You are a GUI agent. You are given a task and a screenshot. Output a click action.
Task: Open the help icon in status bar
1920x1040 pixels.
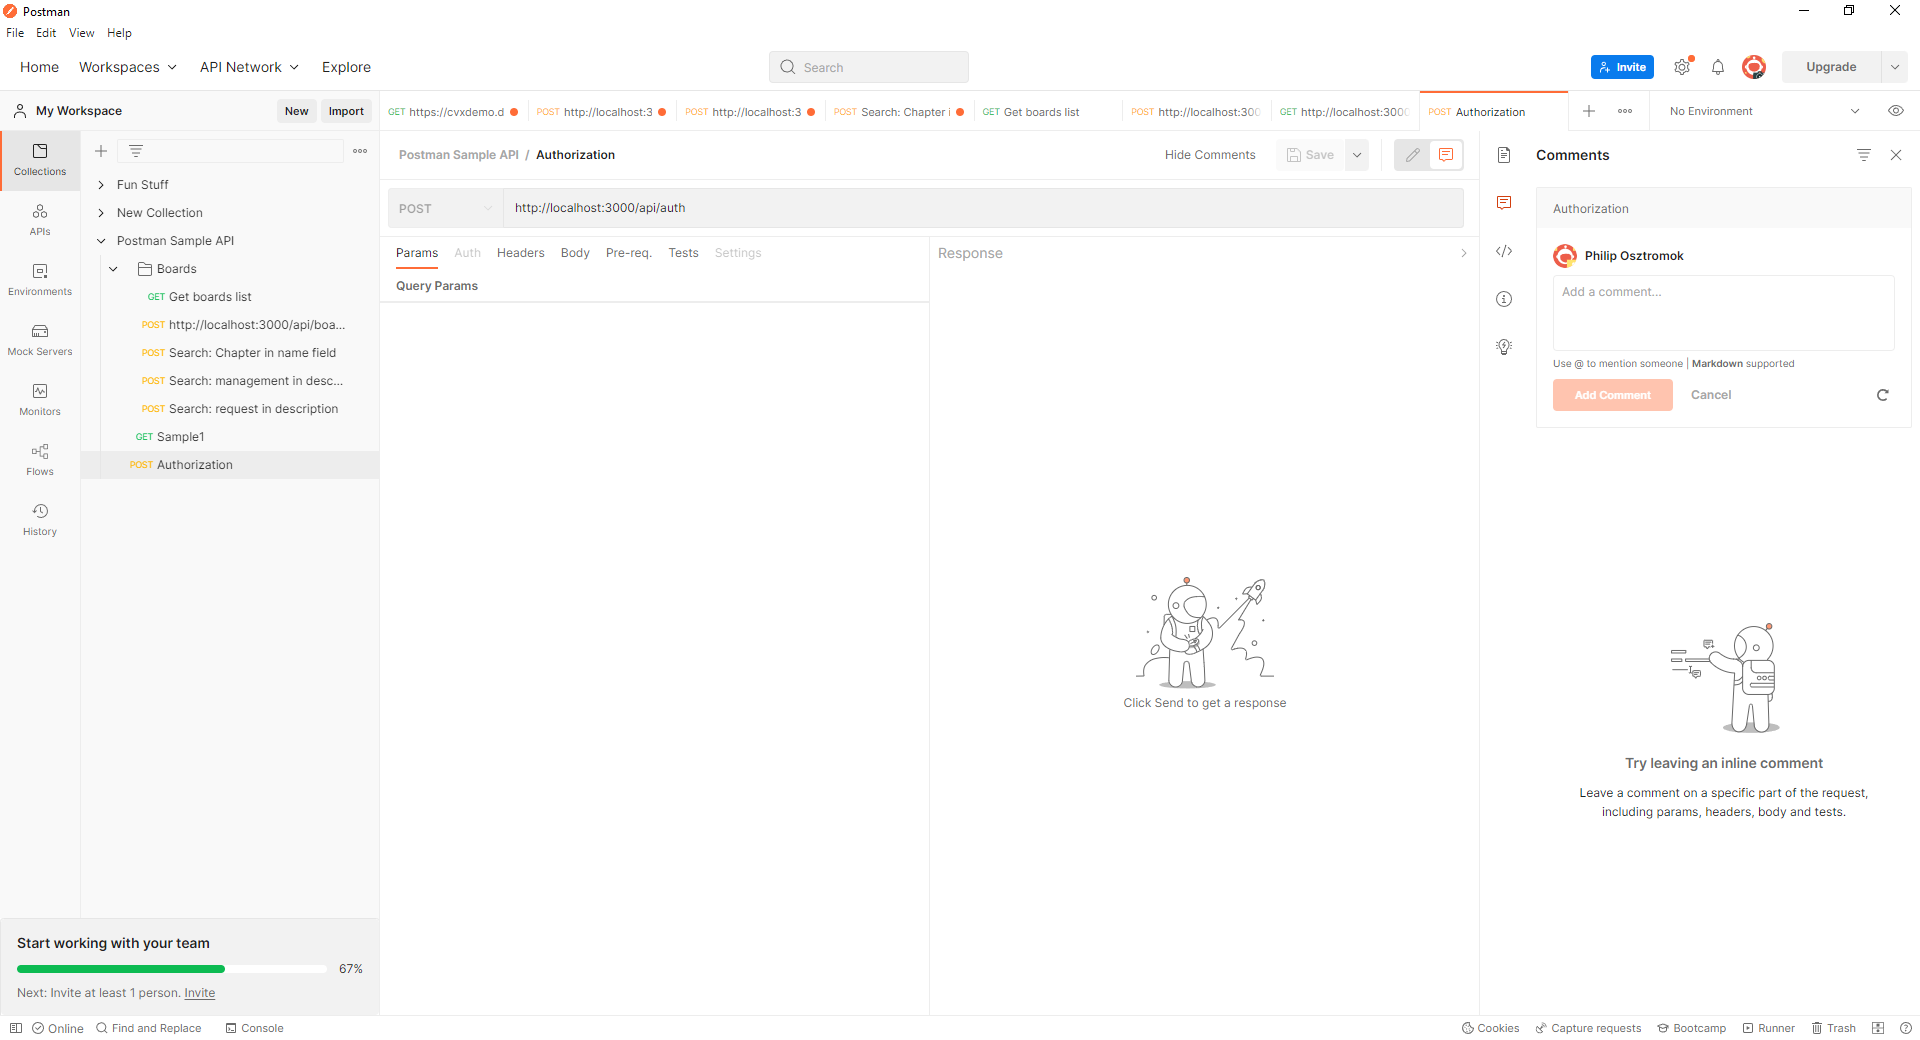[1906, 1028]
